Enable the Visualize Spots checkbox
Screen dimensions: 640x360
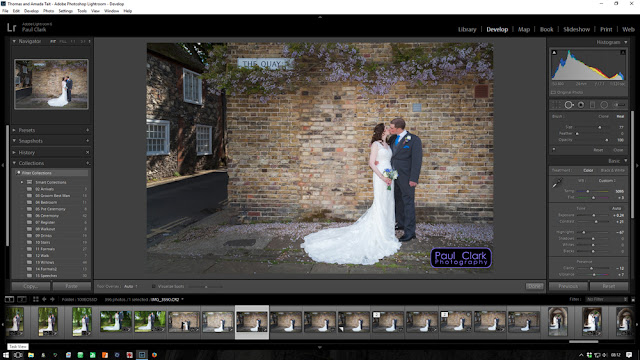(x=154, y=286)
